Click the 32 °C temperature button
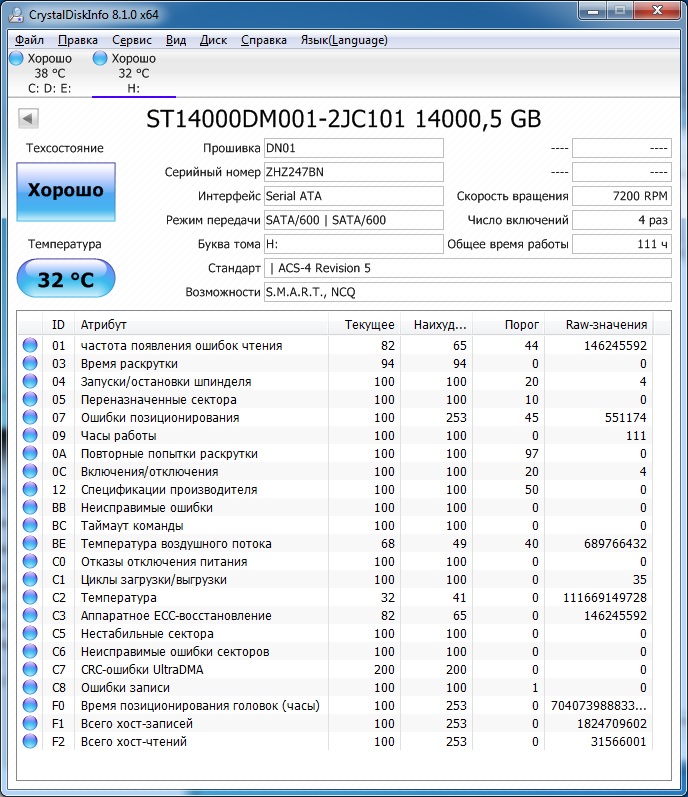The width and height of the screenshot is (688, 797). click(66, 279)
